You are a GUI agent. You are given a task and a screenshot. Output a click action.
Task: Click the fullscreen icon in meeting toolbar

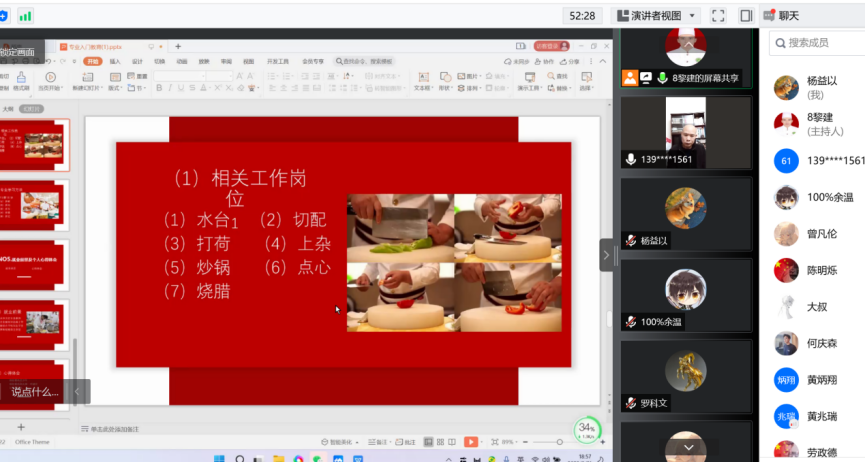pyautogui.click(x=718, y=15)
